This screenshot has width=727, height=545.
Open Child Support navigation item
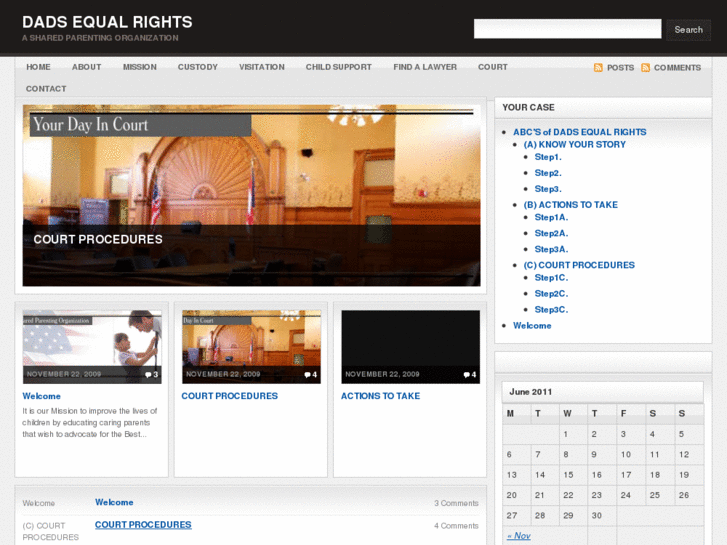click(x=338, y=67)
